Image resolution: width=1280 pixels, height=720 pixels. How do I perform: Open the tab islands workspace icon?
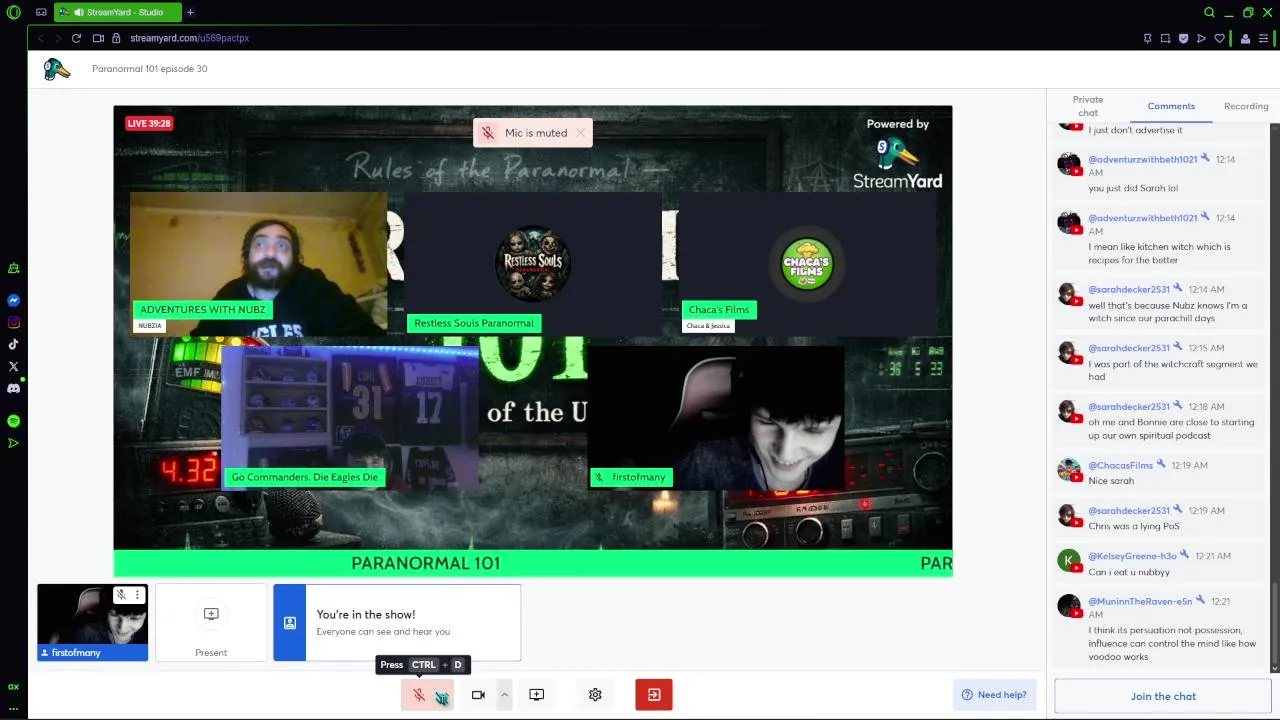click(x=41, y=13)
